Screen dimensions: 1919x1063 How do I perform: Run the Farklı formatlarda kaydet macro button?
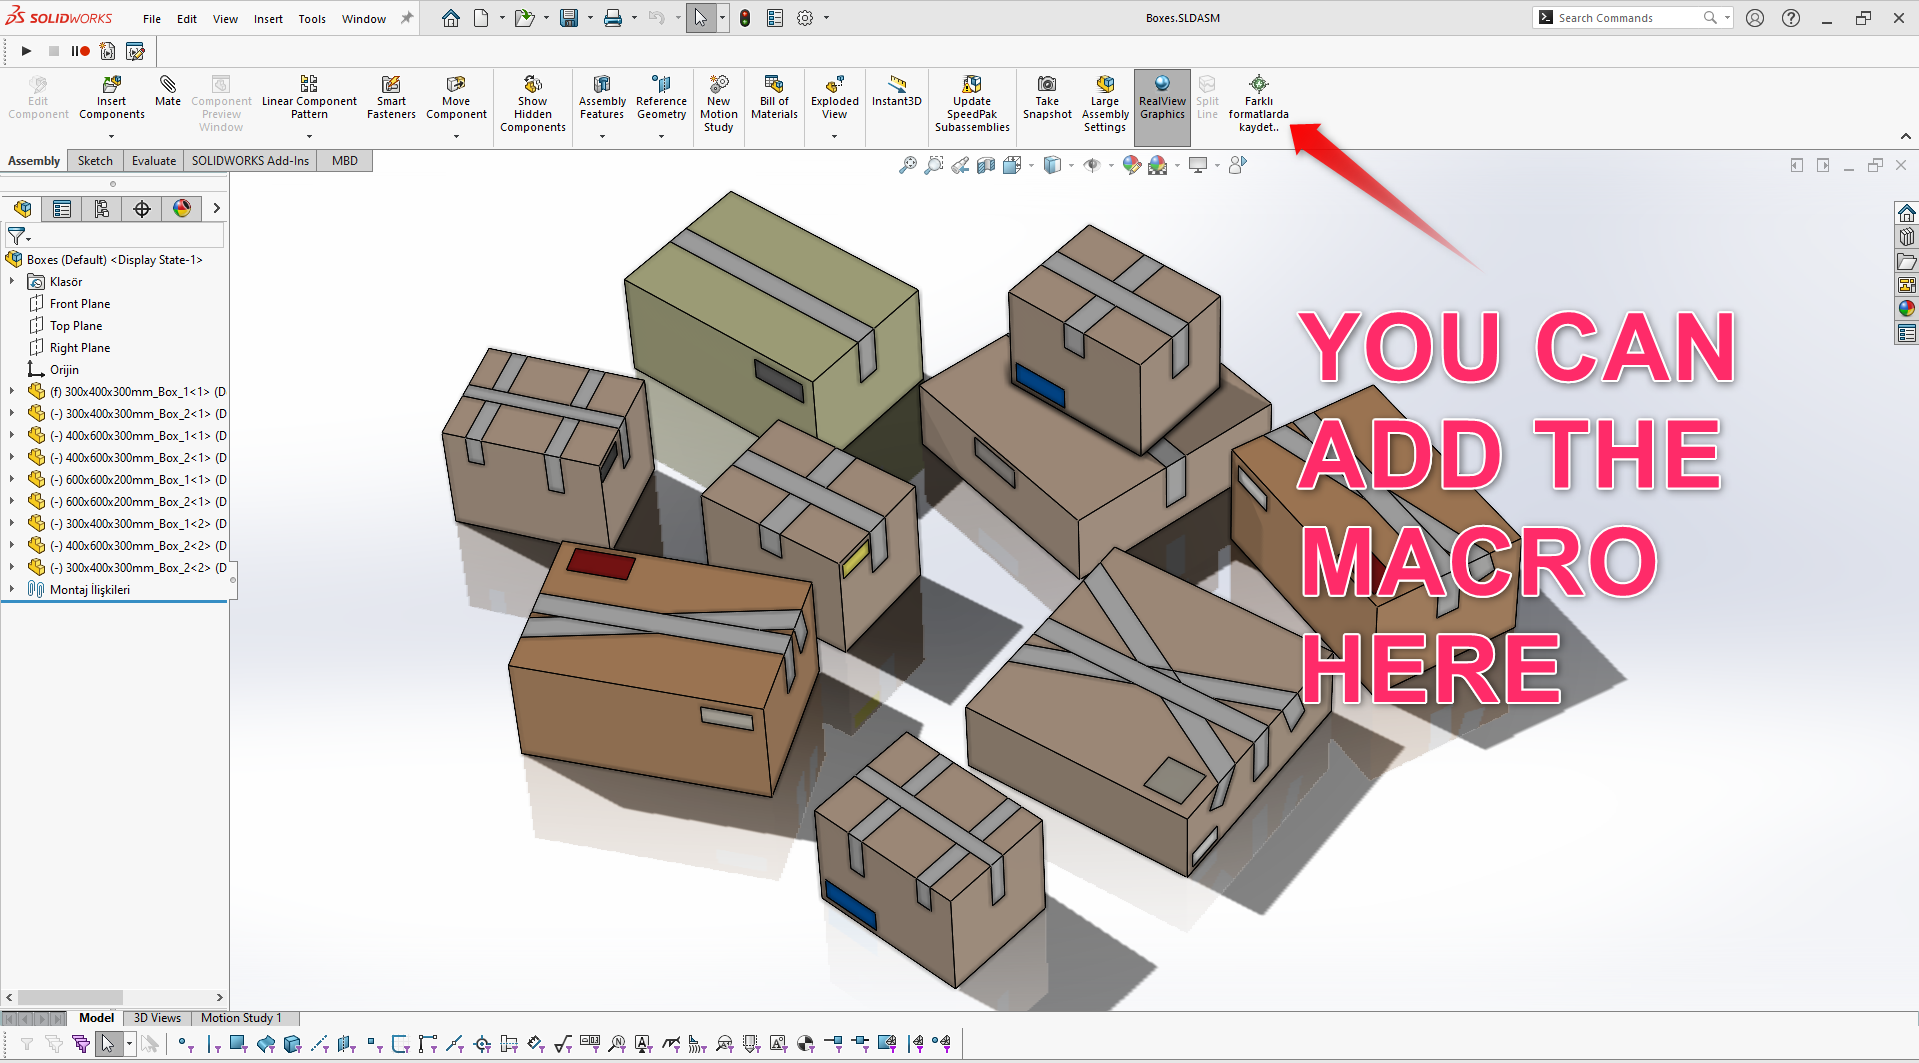[1259, 104]
